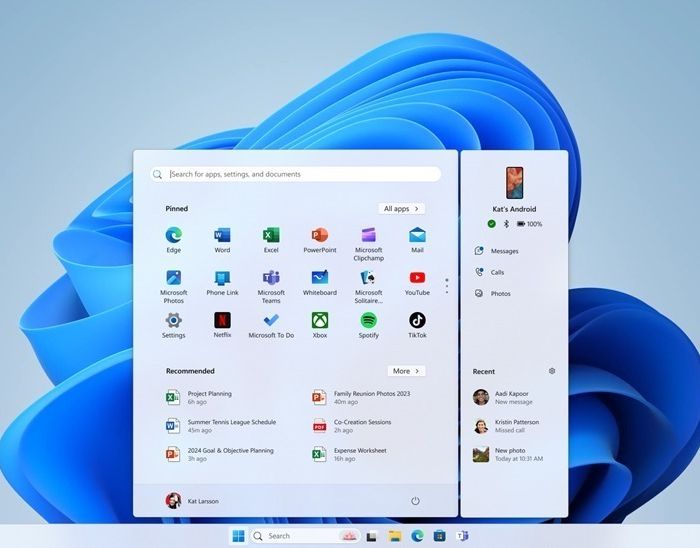Open the YouTube pinned app

(x=417, y=282)
